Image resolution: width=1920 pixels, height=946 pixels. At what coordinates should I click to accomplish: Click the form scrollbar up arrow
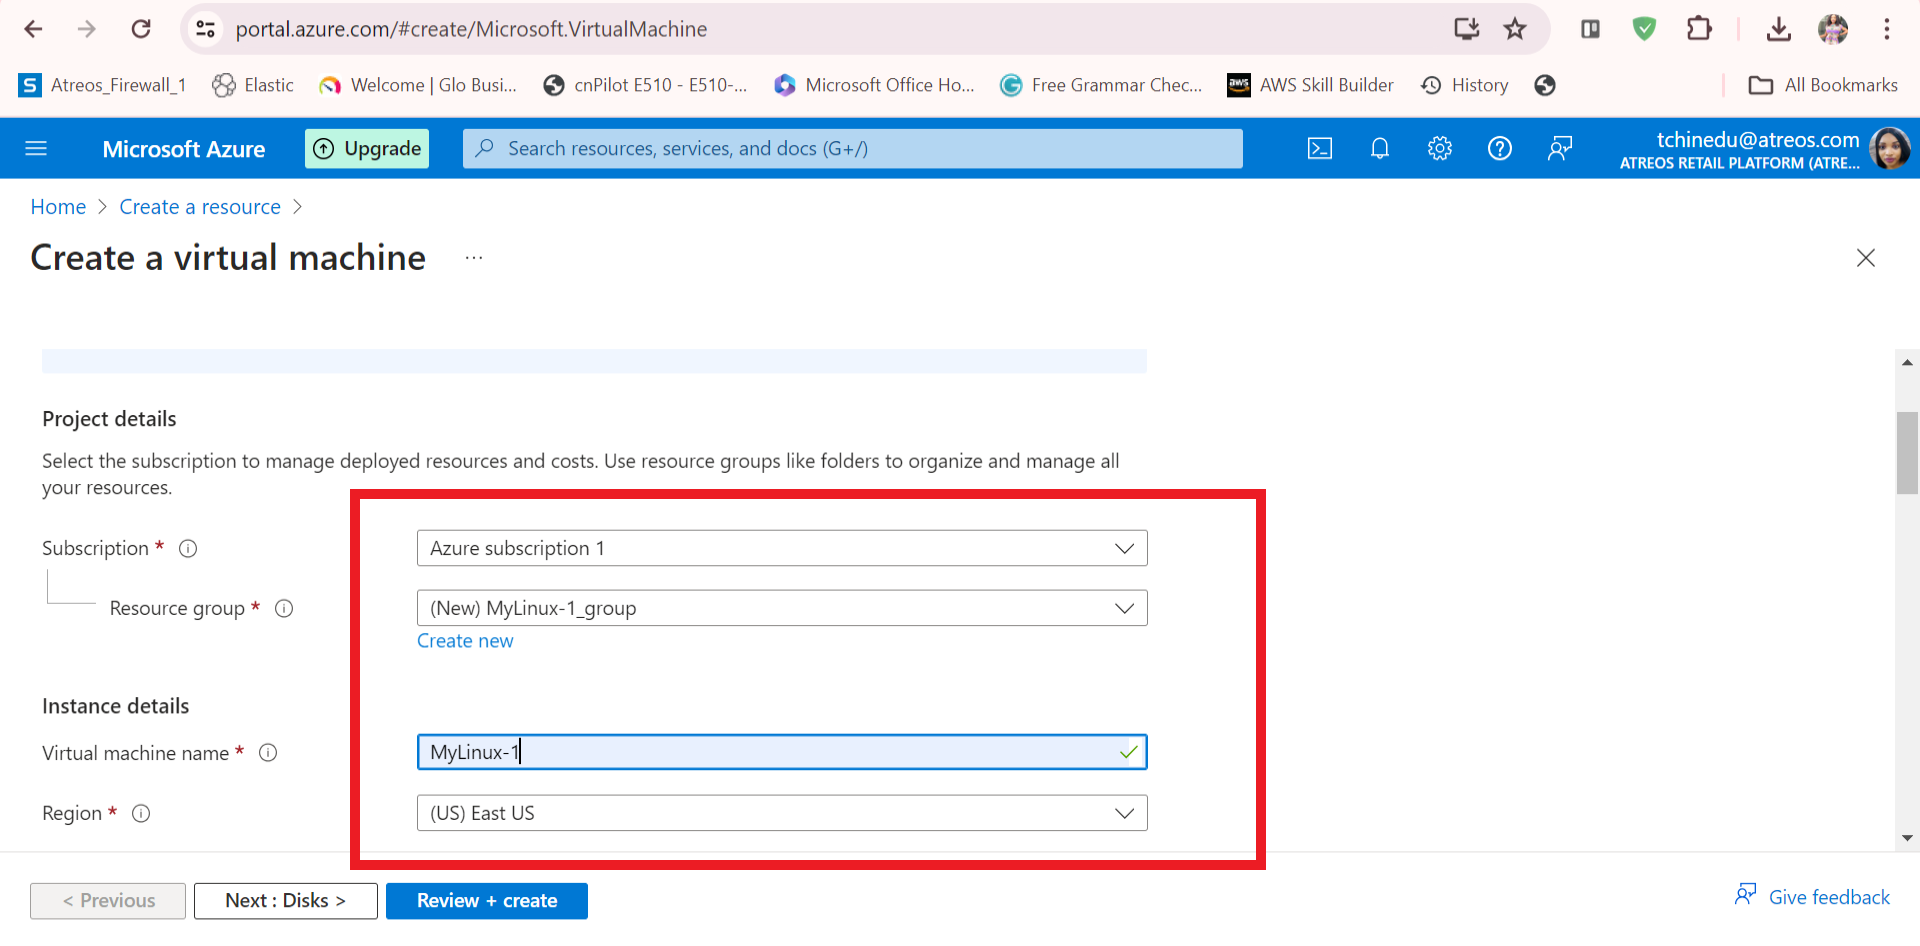[1907, 363]
